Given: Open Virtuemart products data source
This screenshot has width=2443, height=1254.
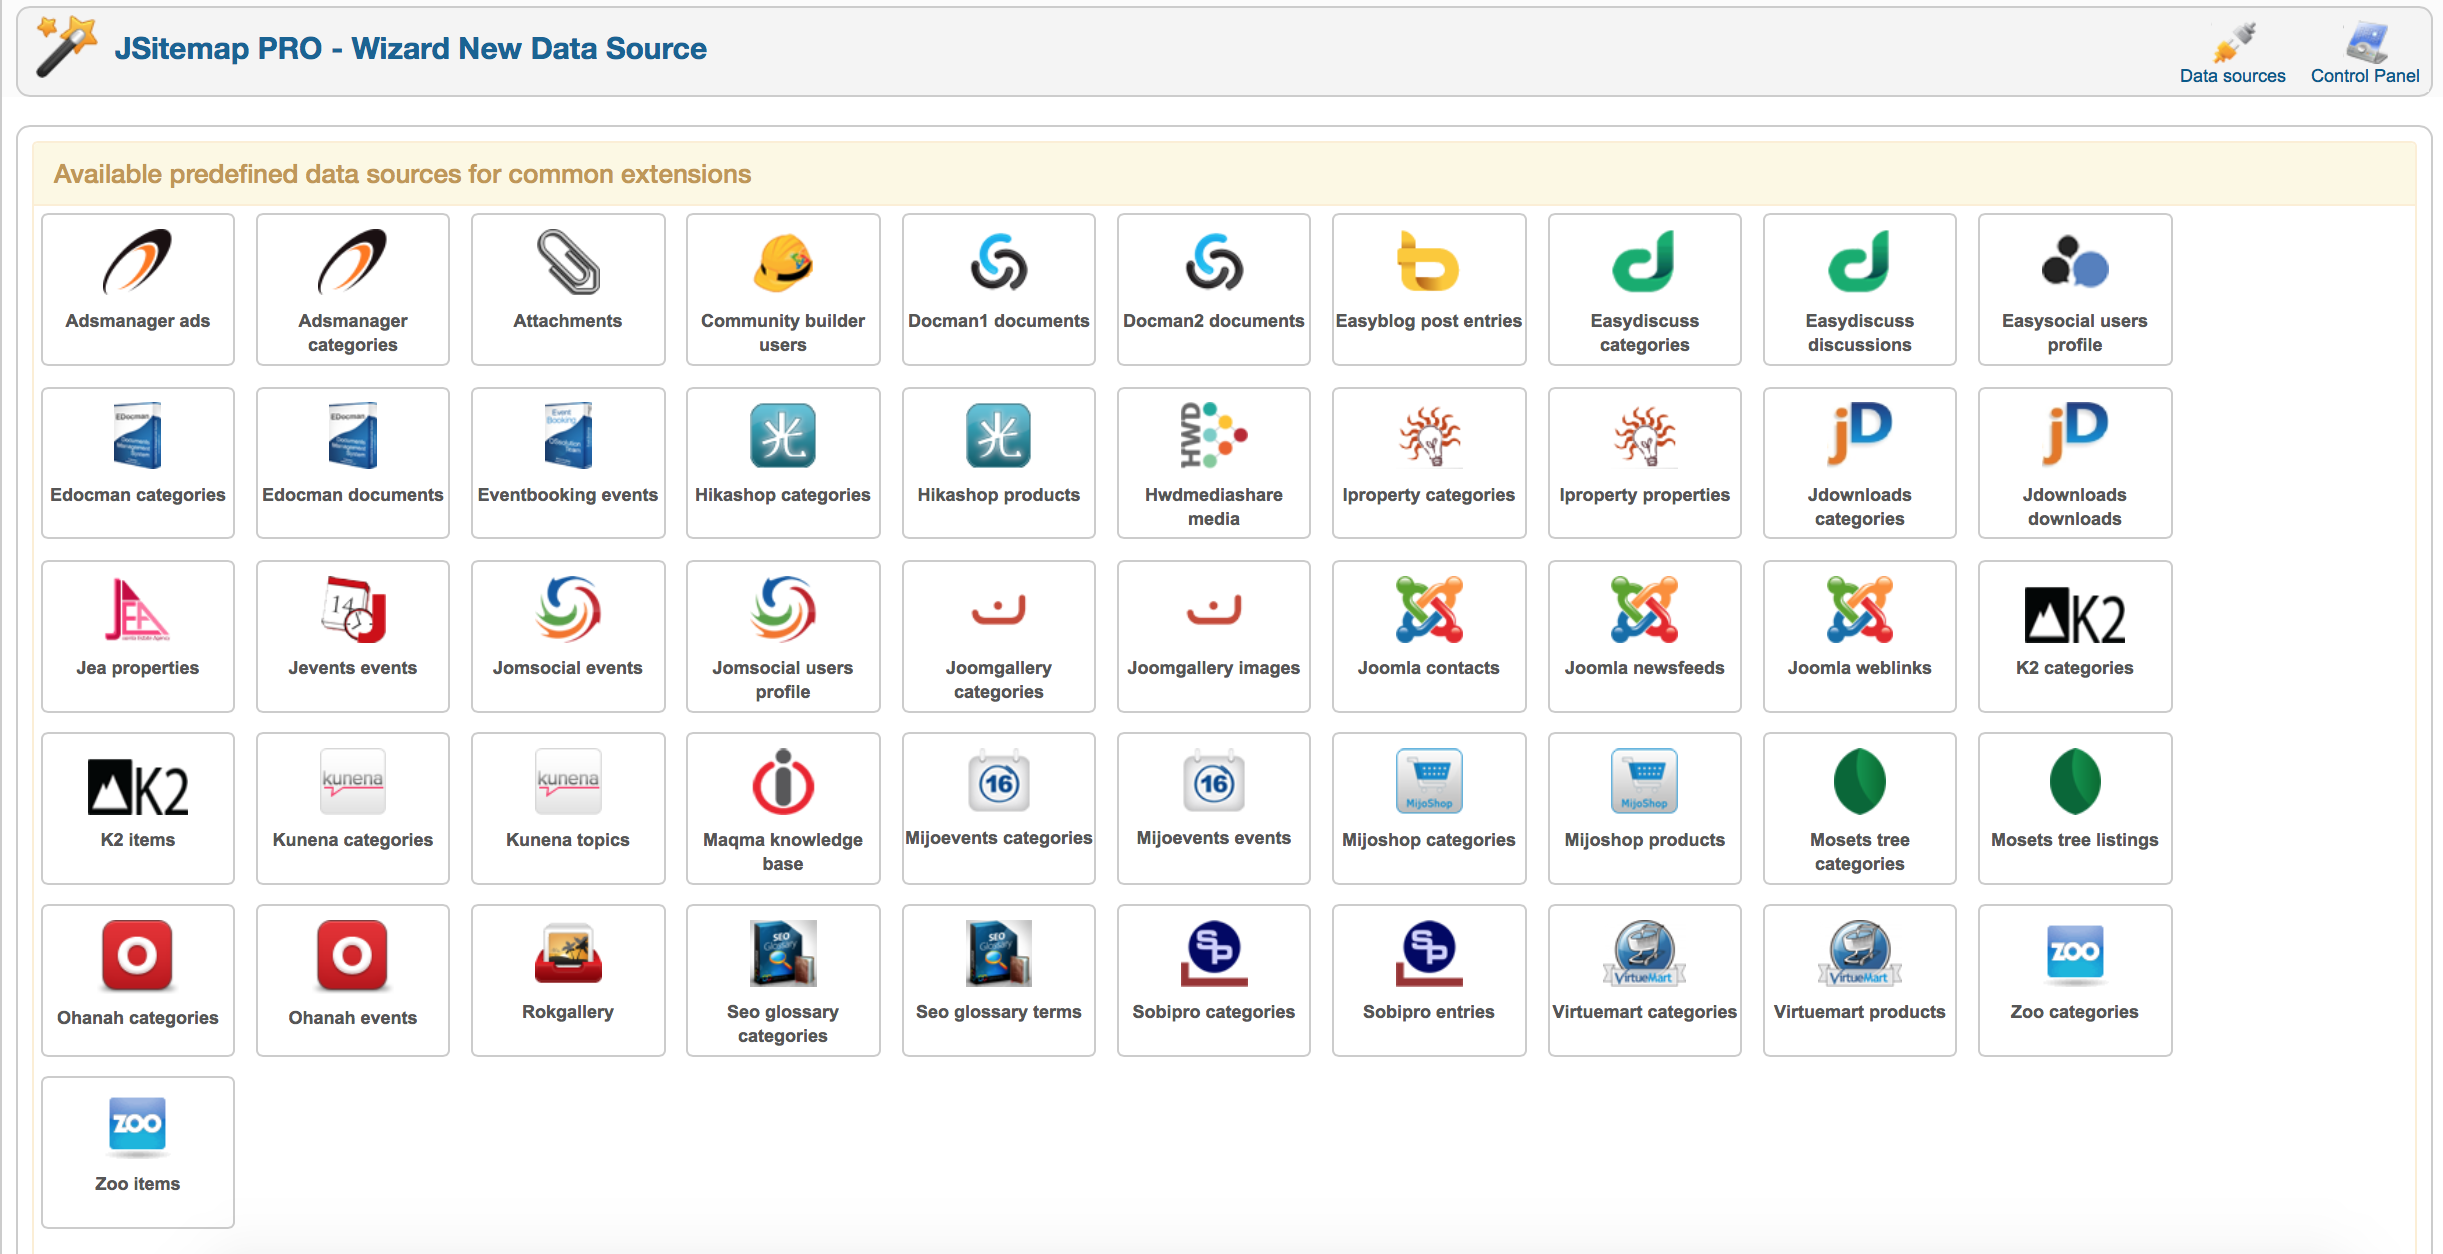Looking at the screenshot, I should click(x=1858, y=974).
